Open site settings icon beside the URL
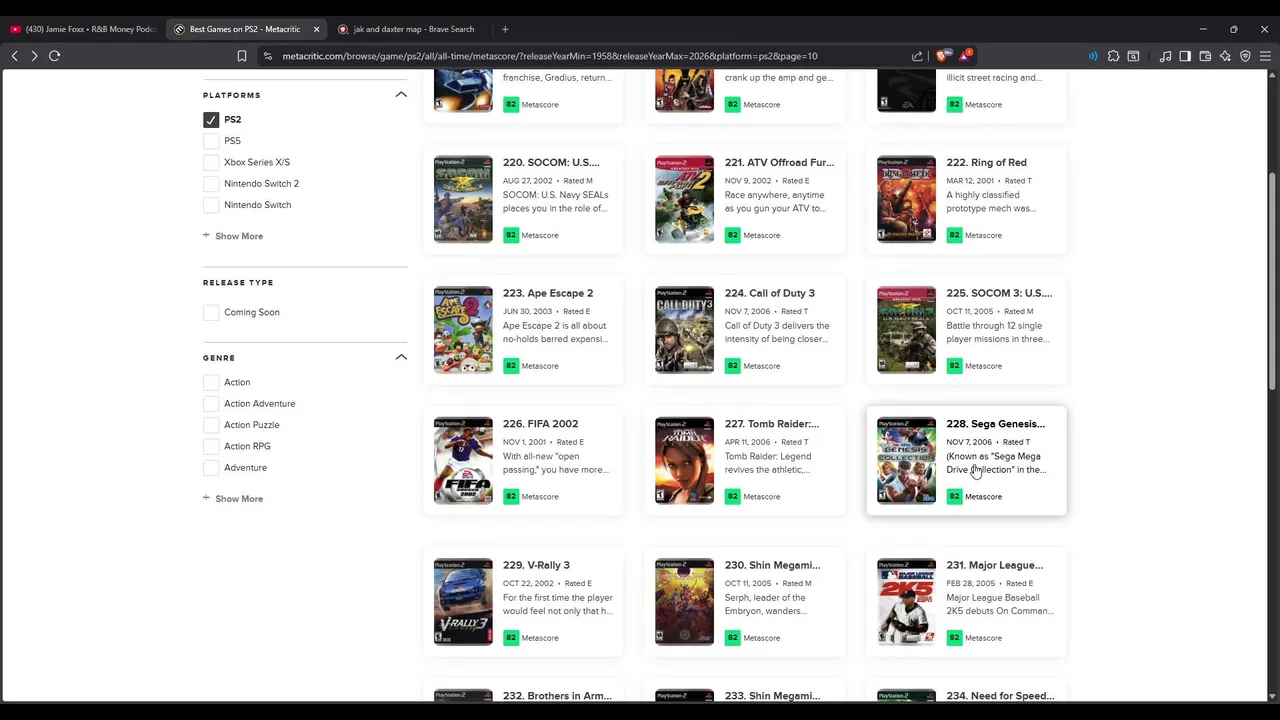The image size is (1280, 720). [267, 56]
